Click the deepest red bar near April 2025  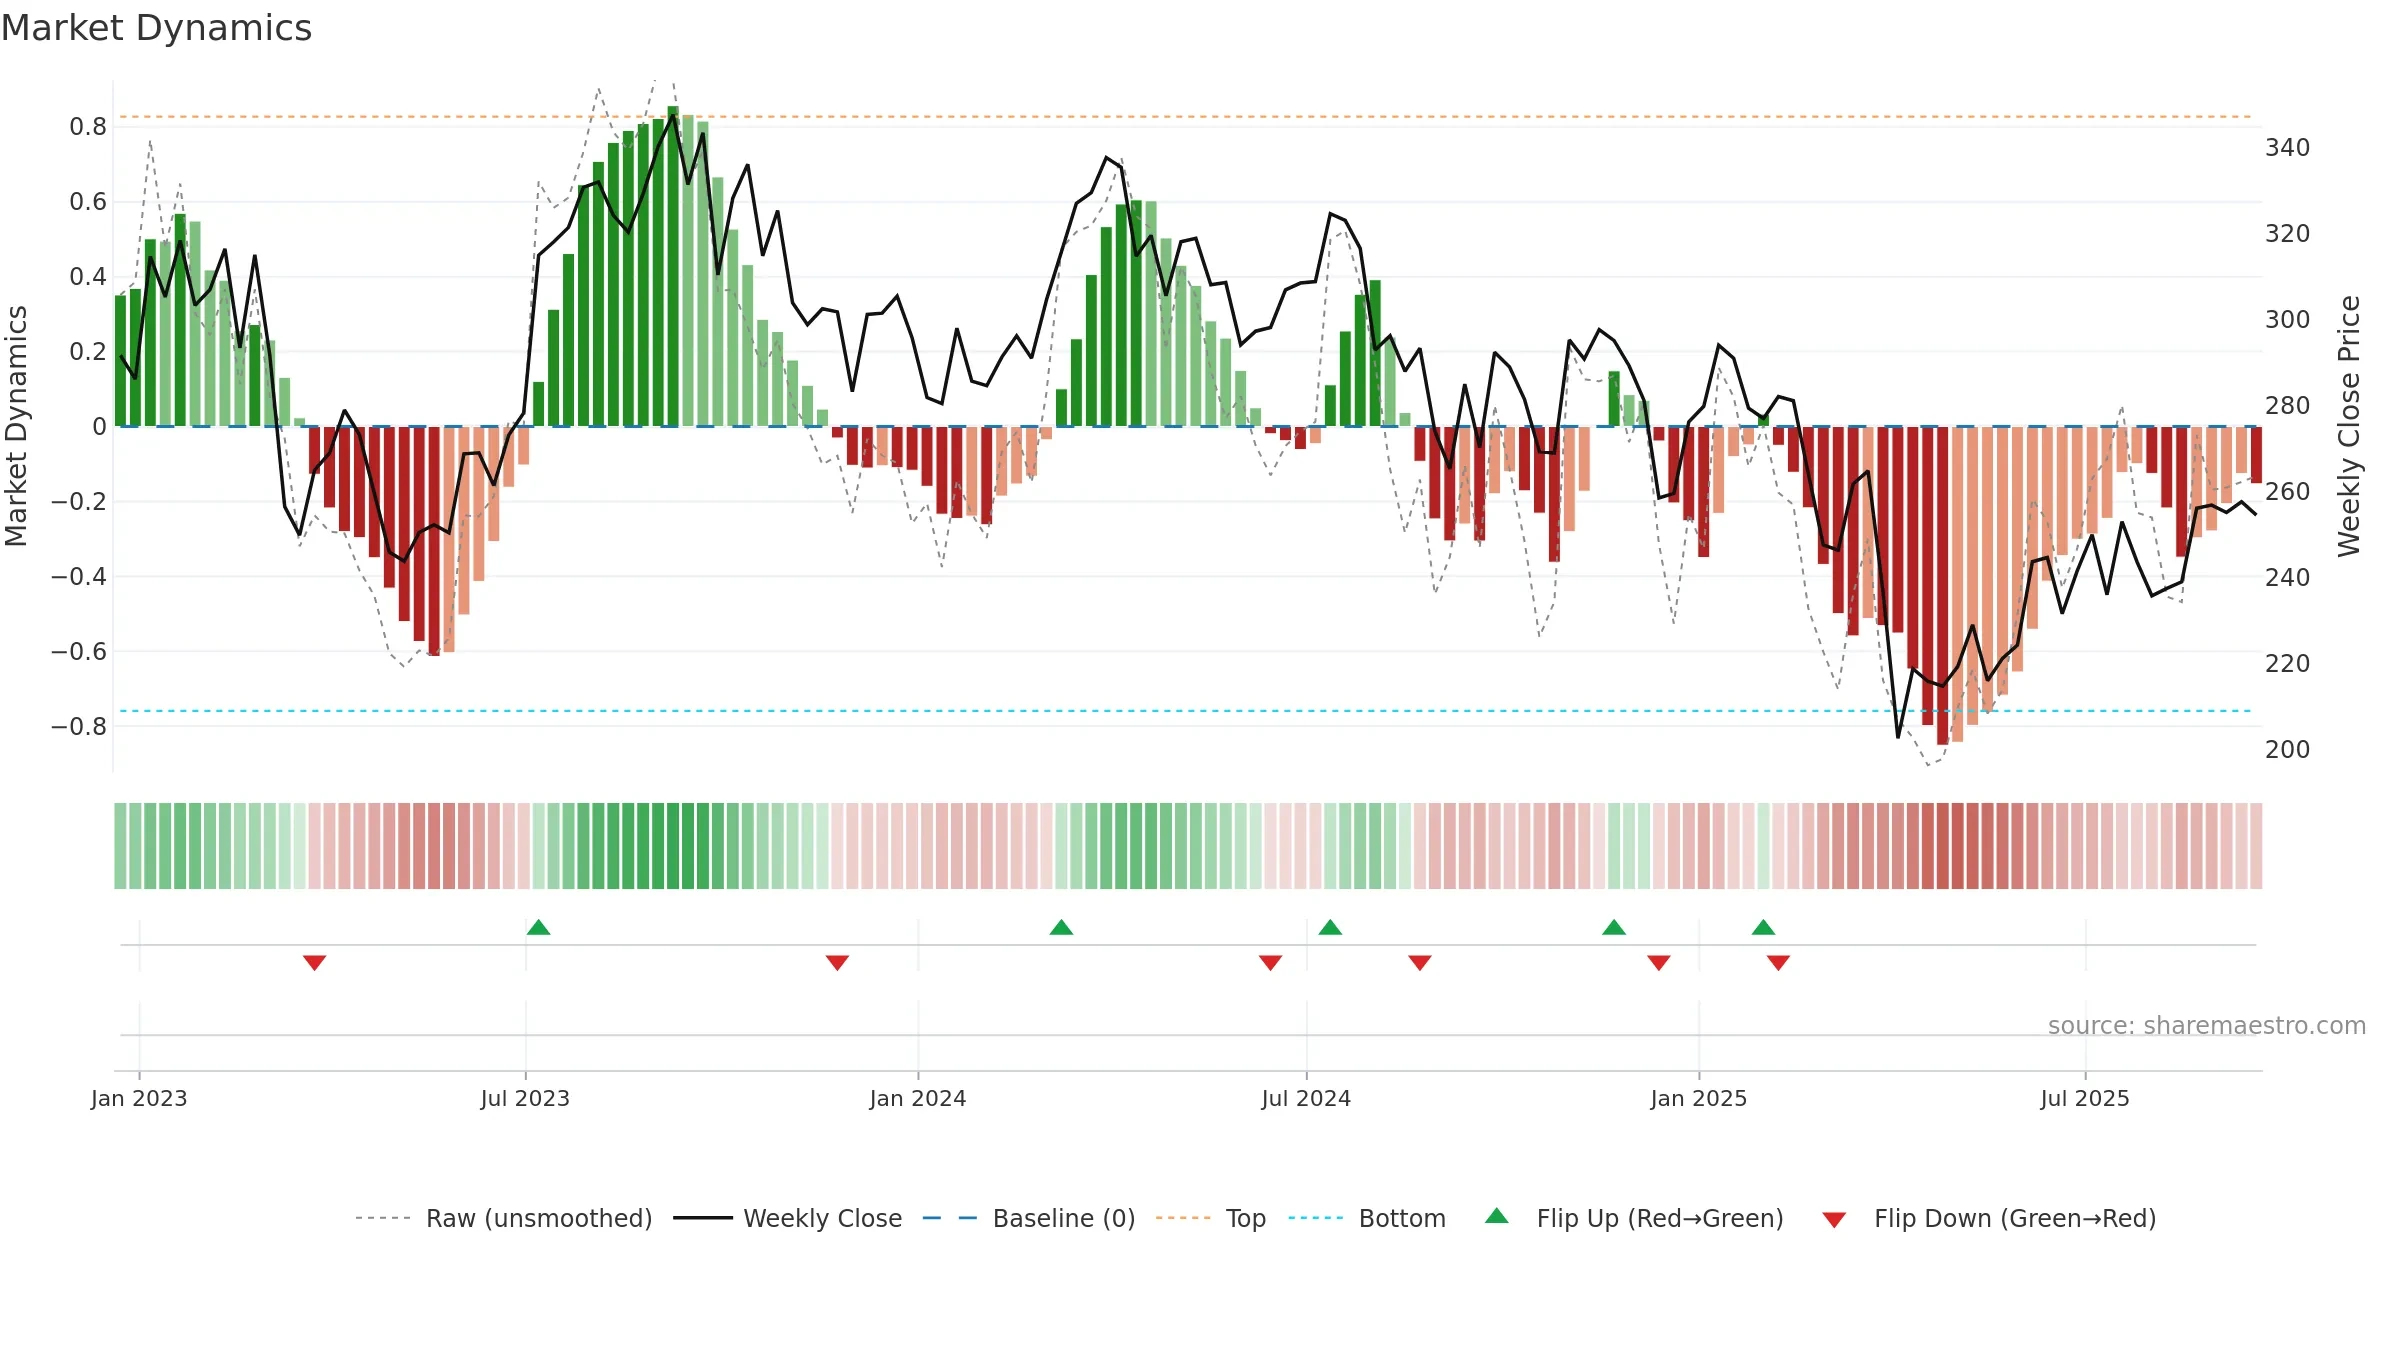click(x=1942, y=586)
